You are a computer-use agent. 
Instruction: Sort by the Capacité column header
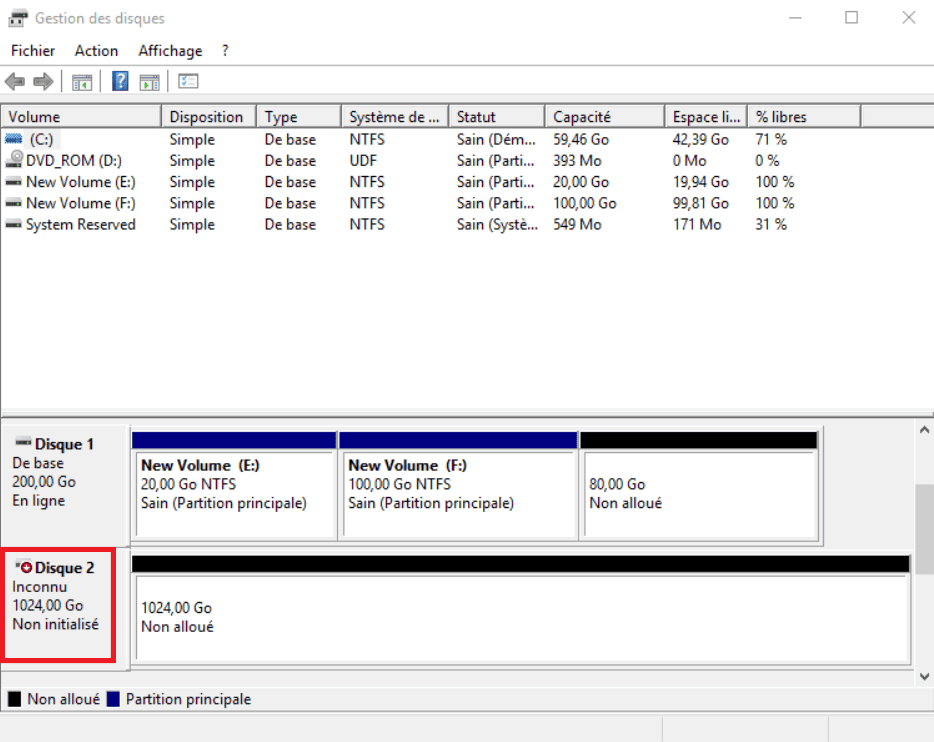pos(605,117)
